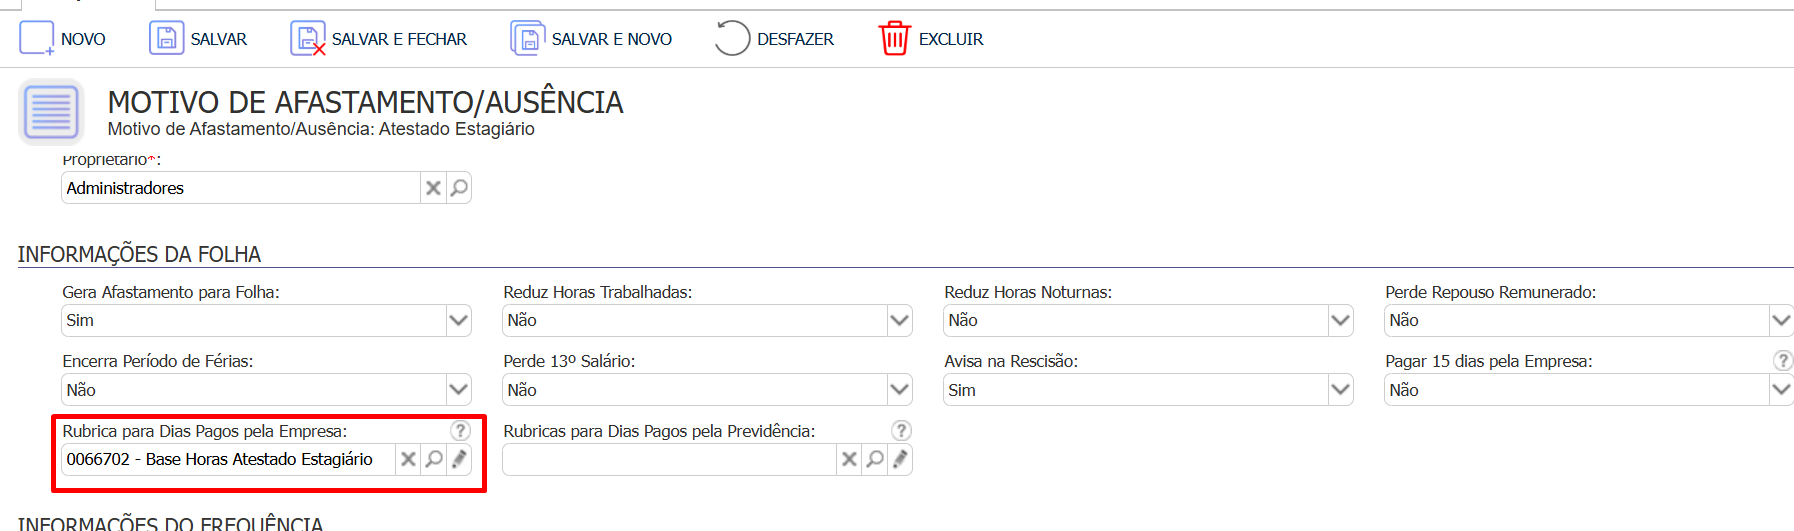
Task: Click Salvar e Fechar icon
Action: point(307,39)
